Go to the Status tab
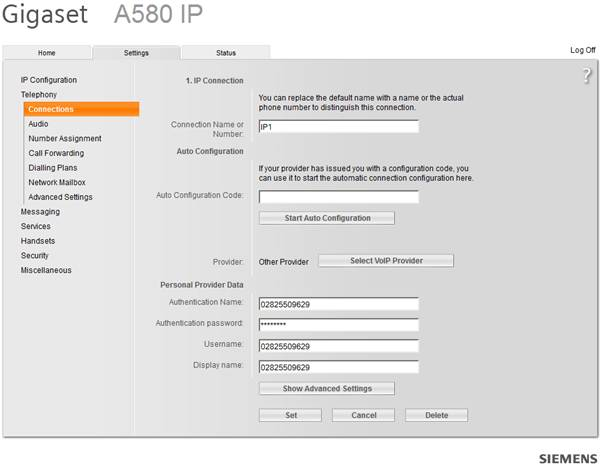The height and width of the screenshot is (467, 601). (x=226, y=53)
